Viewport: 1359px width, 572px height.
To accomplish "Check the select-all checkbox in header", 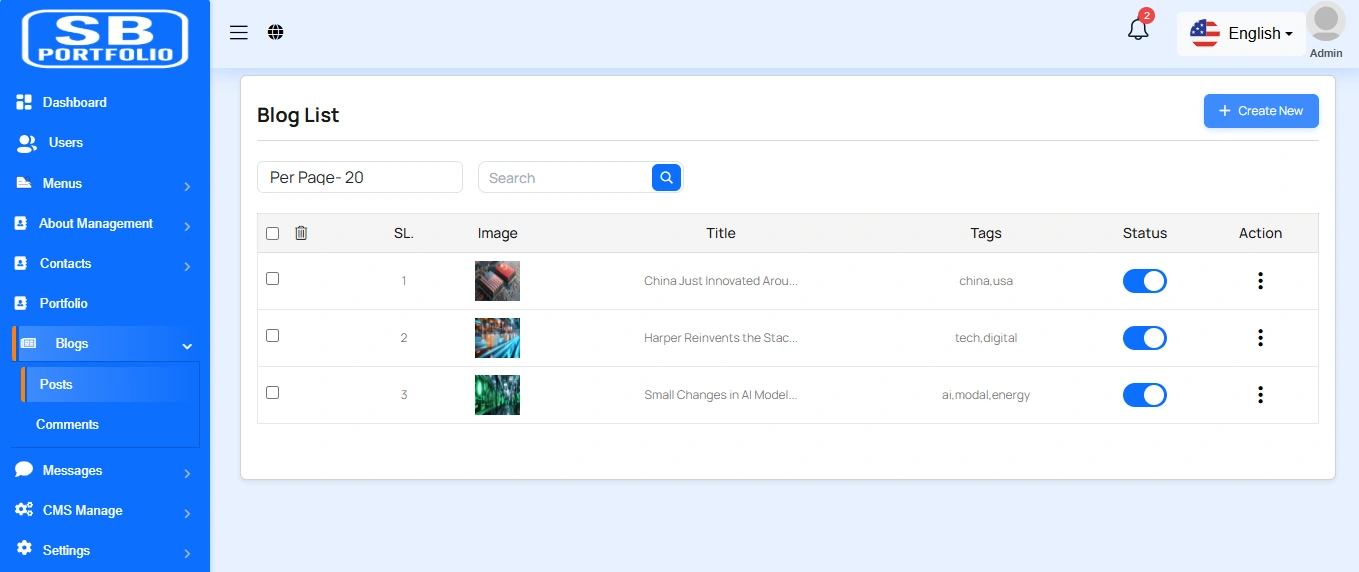I will pos(273,233).
